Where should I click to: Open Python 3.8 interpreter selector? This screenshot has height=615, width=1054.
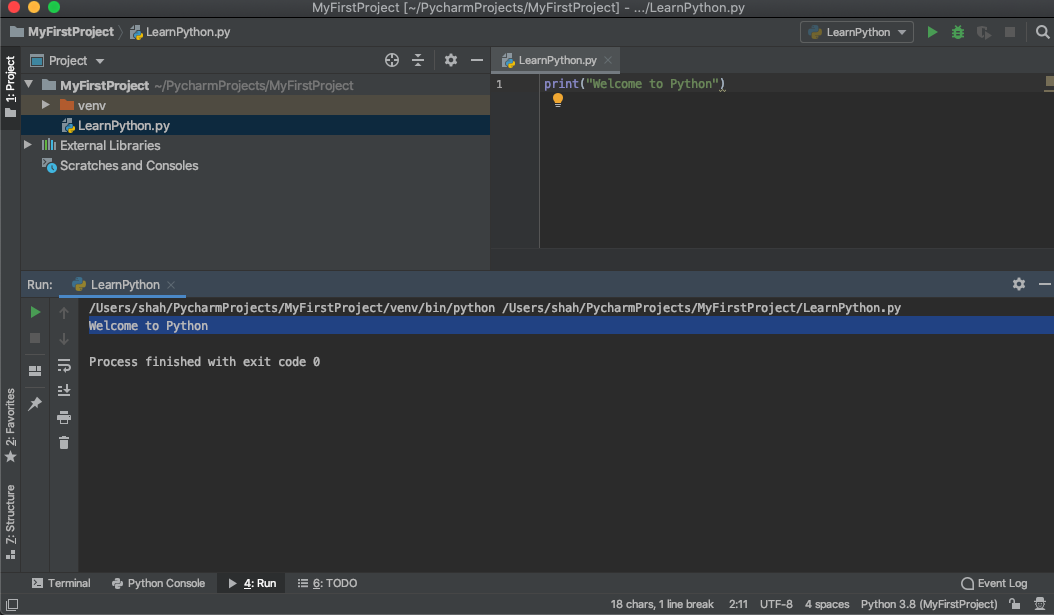click(929, 604)
